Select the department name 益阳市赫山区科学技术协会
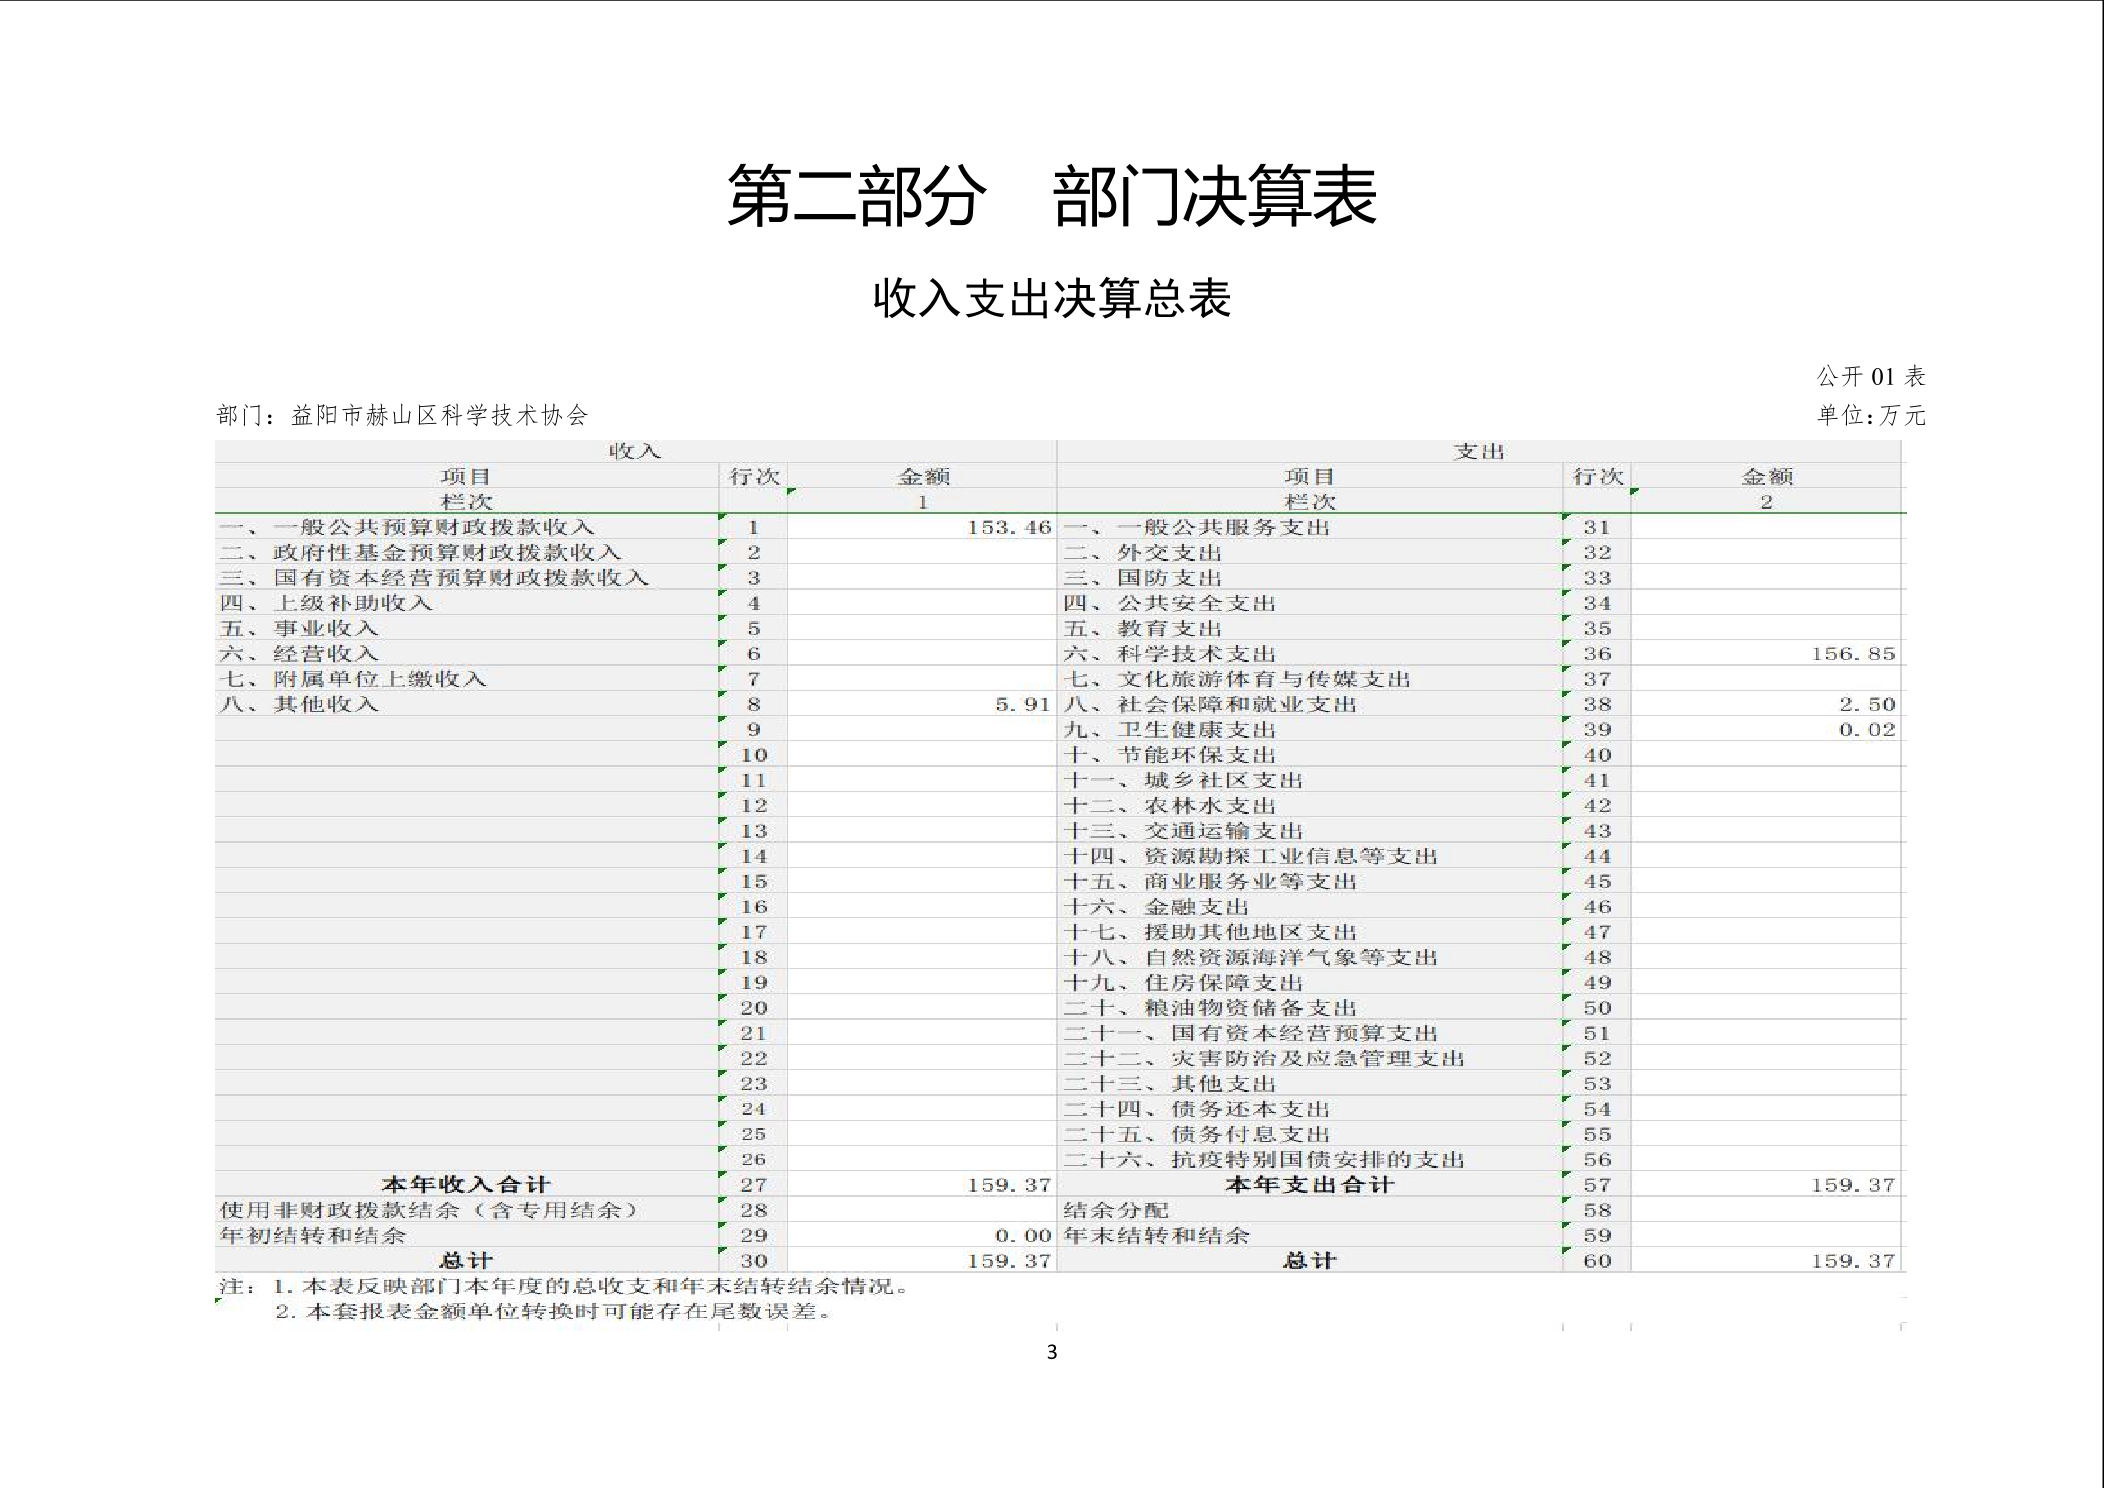 click(439, 415)
